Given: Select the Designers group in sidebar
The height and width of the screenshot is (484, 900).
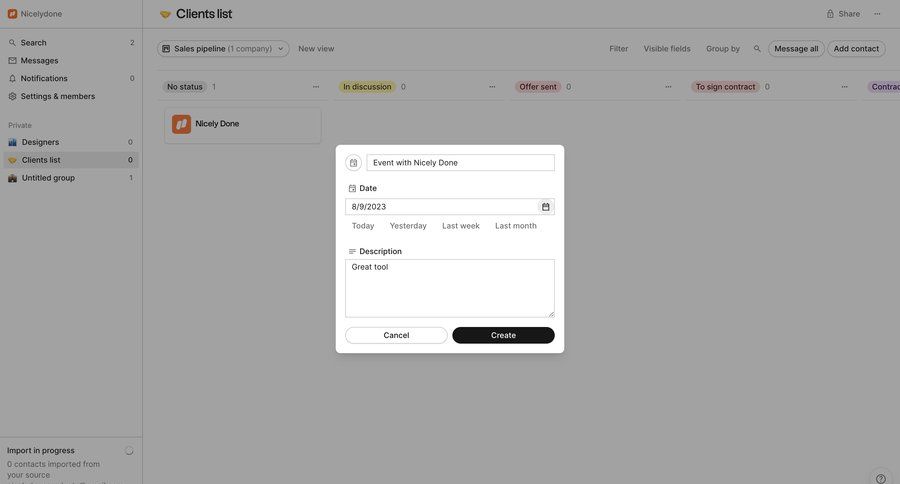Looking at the screenshot, I should [x=40, y=142].
